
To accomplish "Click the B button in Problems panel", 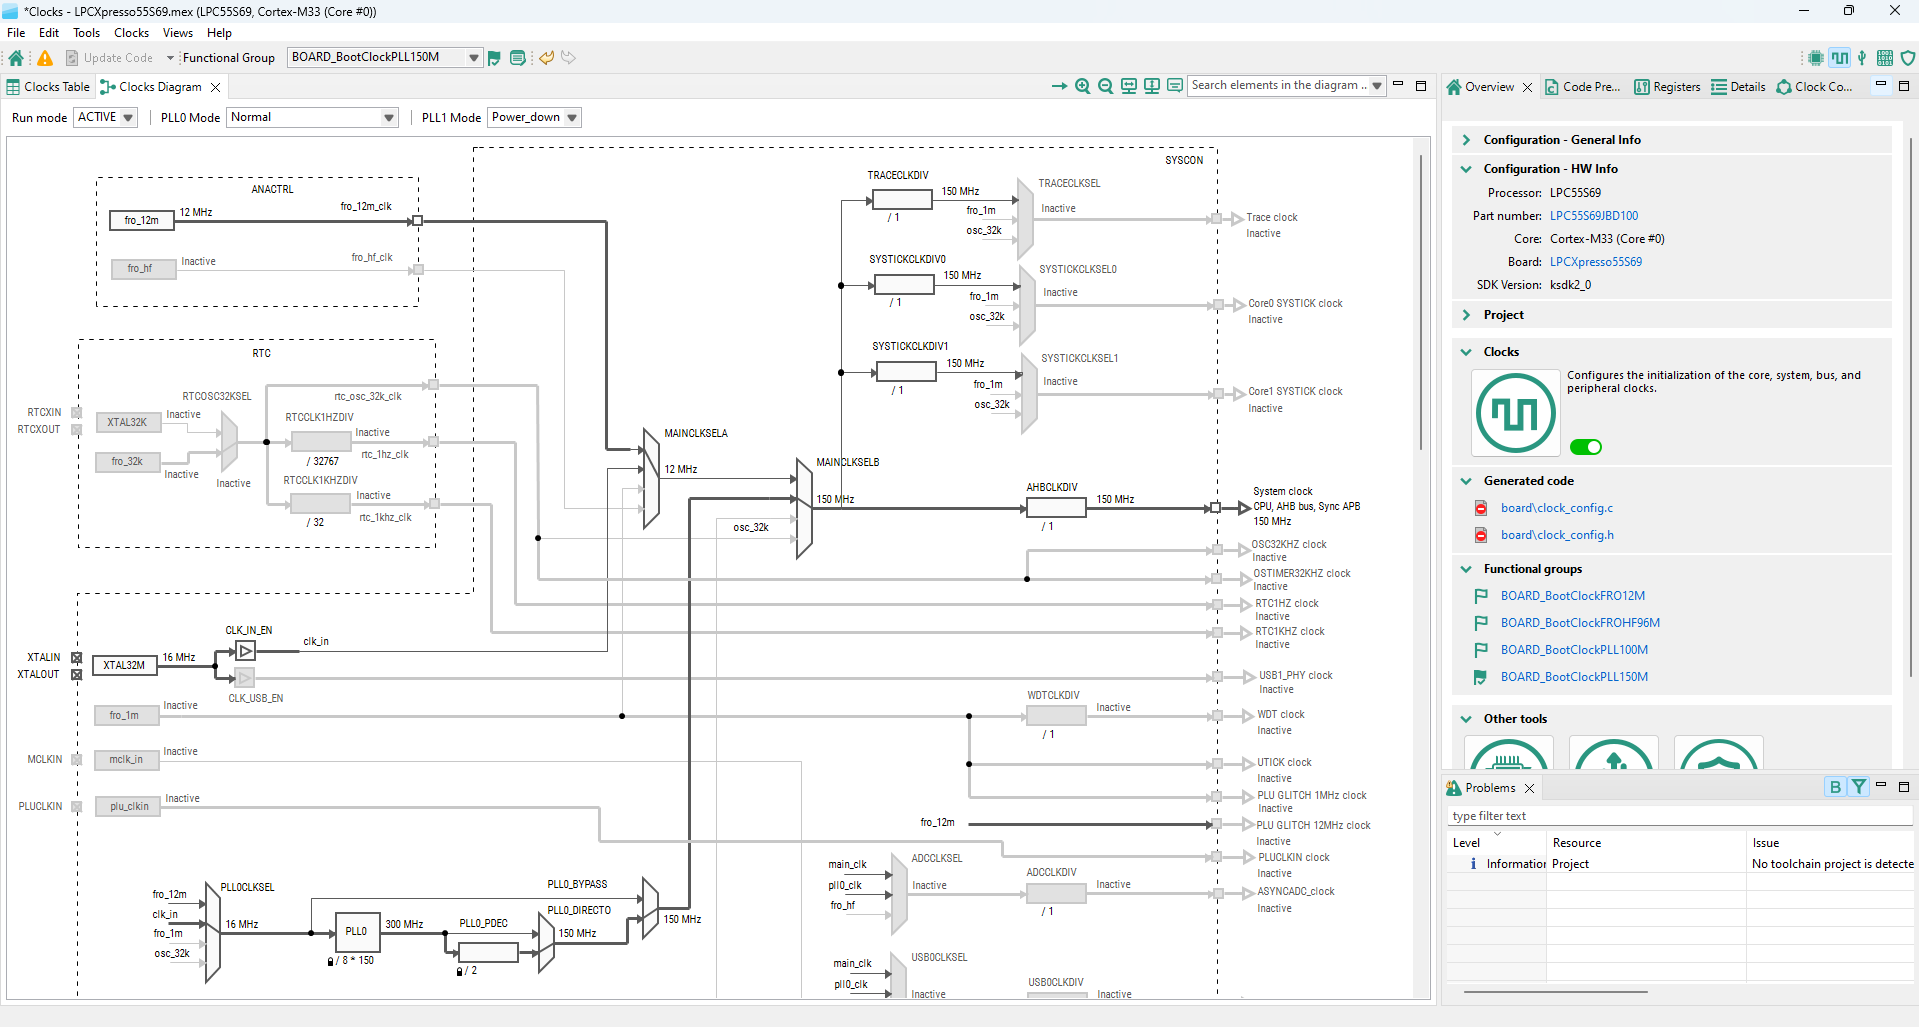I will coord(1835,787).
